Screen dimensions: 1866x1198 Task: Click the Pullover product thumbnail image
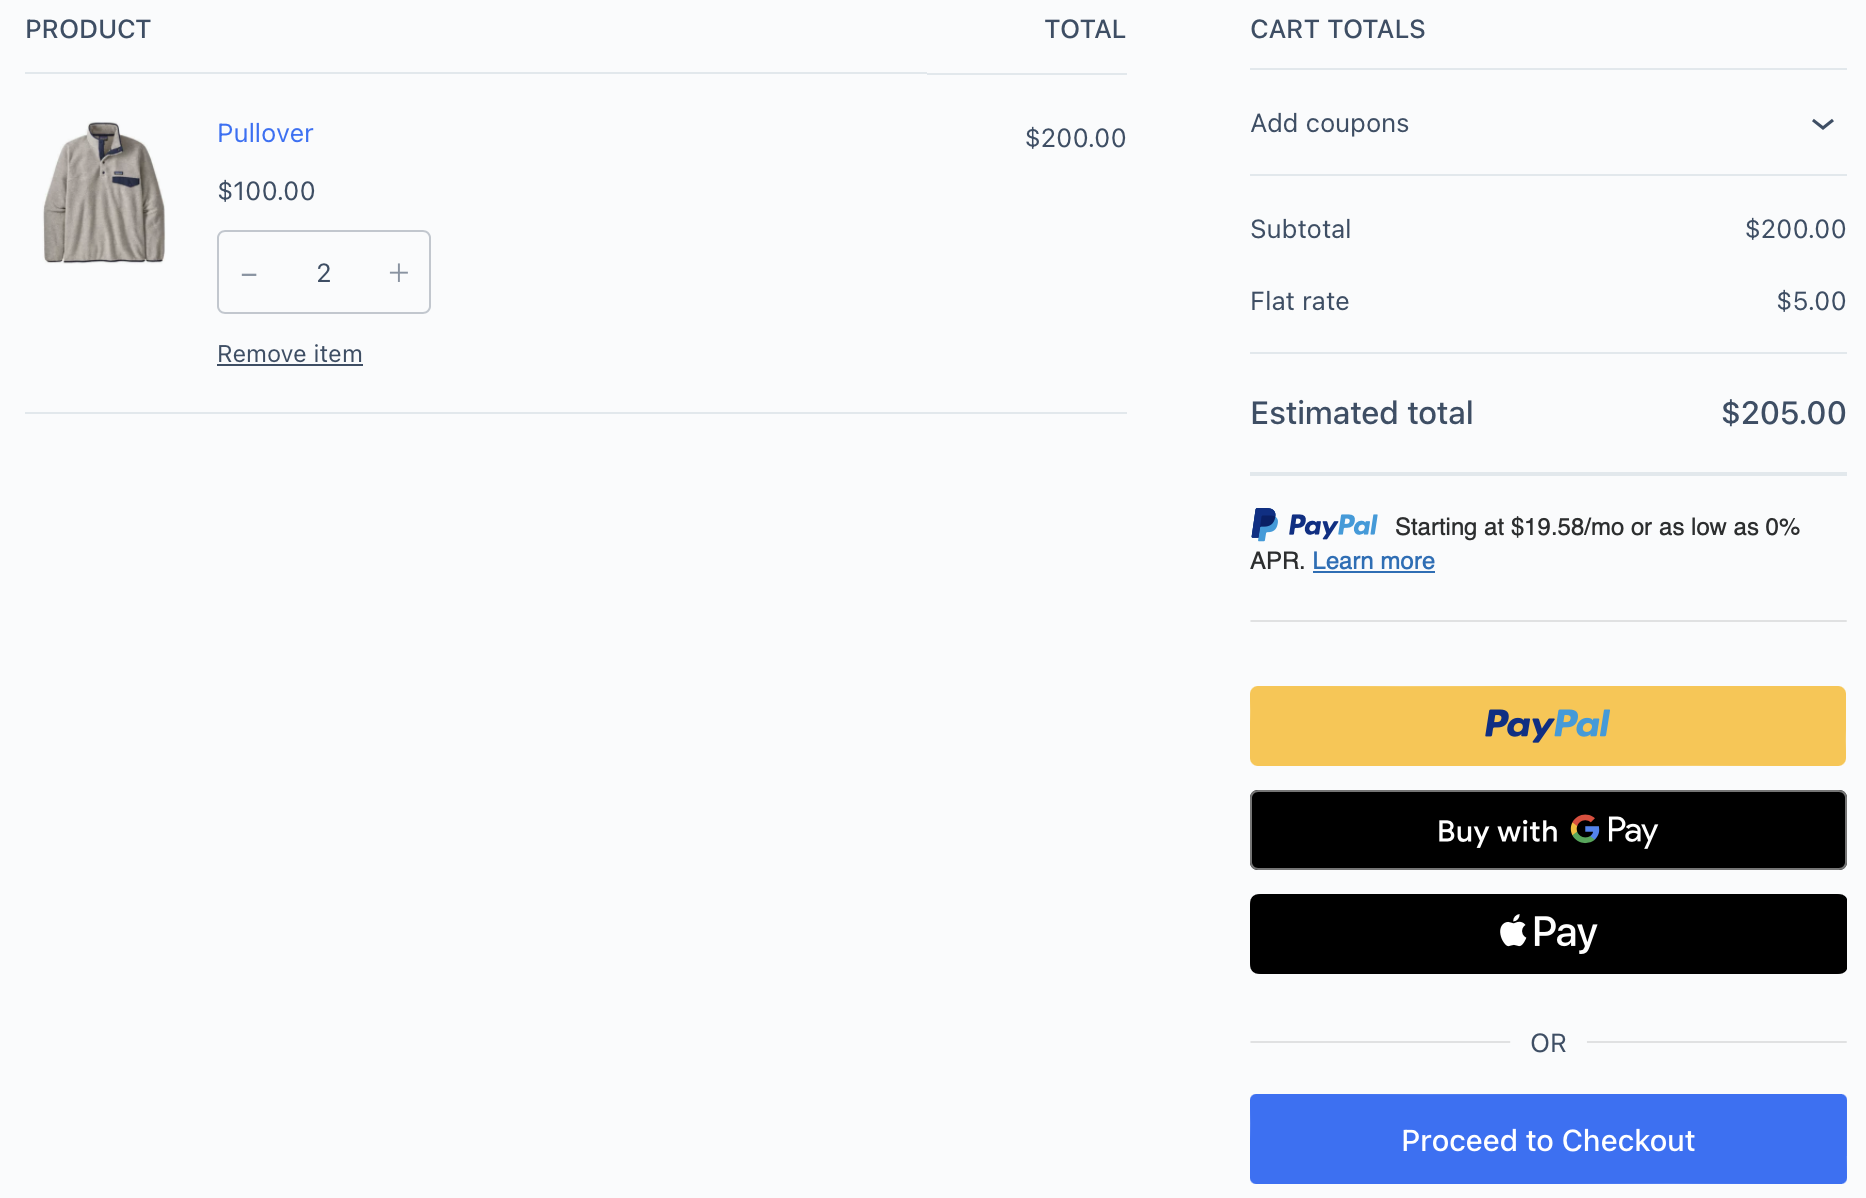(103, 193)
